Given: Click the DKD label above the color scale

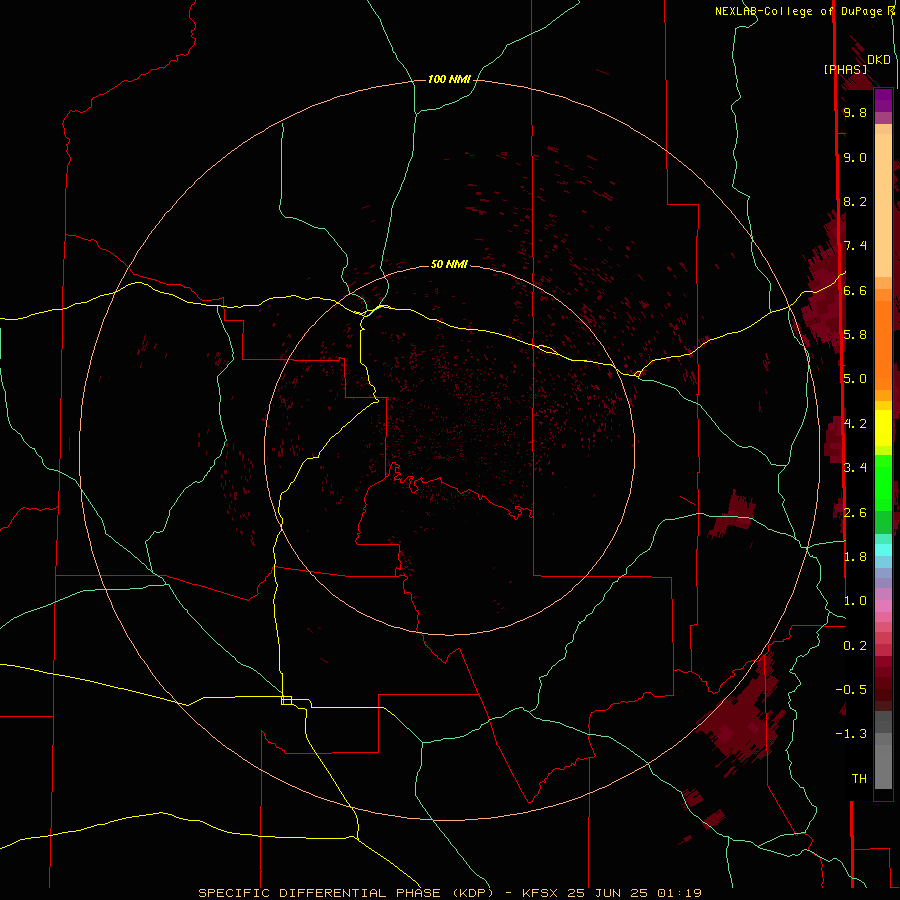Looking at the screenshot, I should click(879, 60).
